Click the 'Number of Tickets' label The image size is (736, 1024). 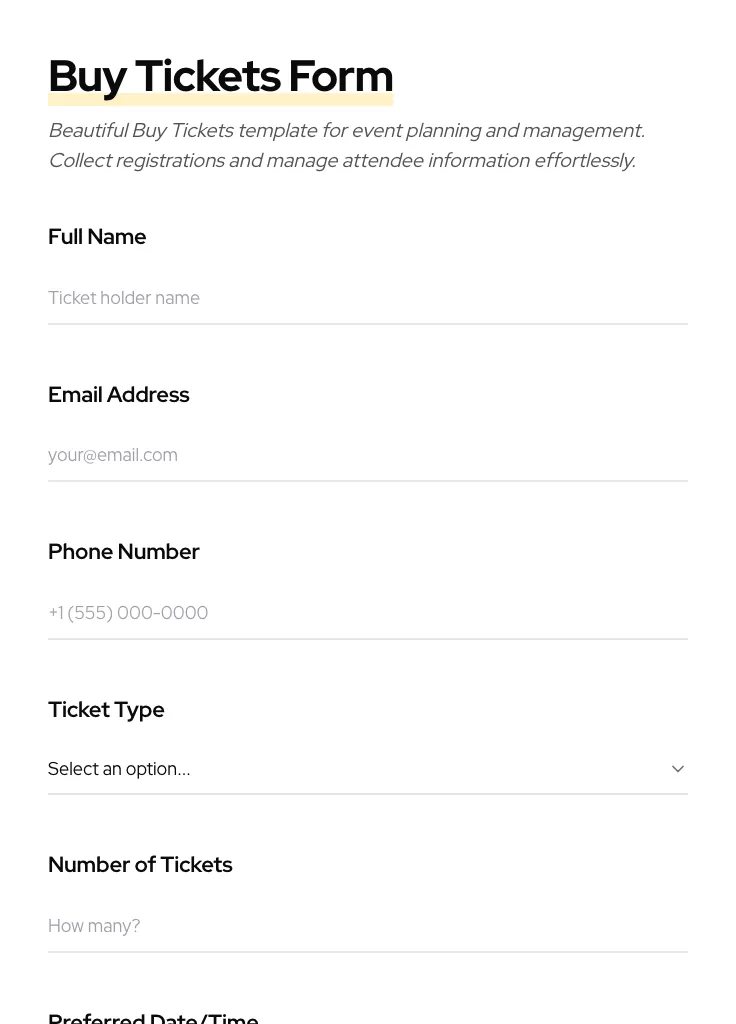pos(140,865)
